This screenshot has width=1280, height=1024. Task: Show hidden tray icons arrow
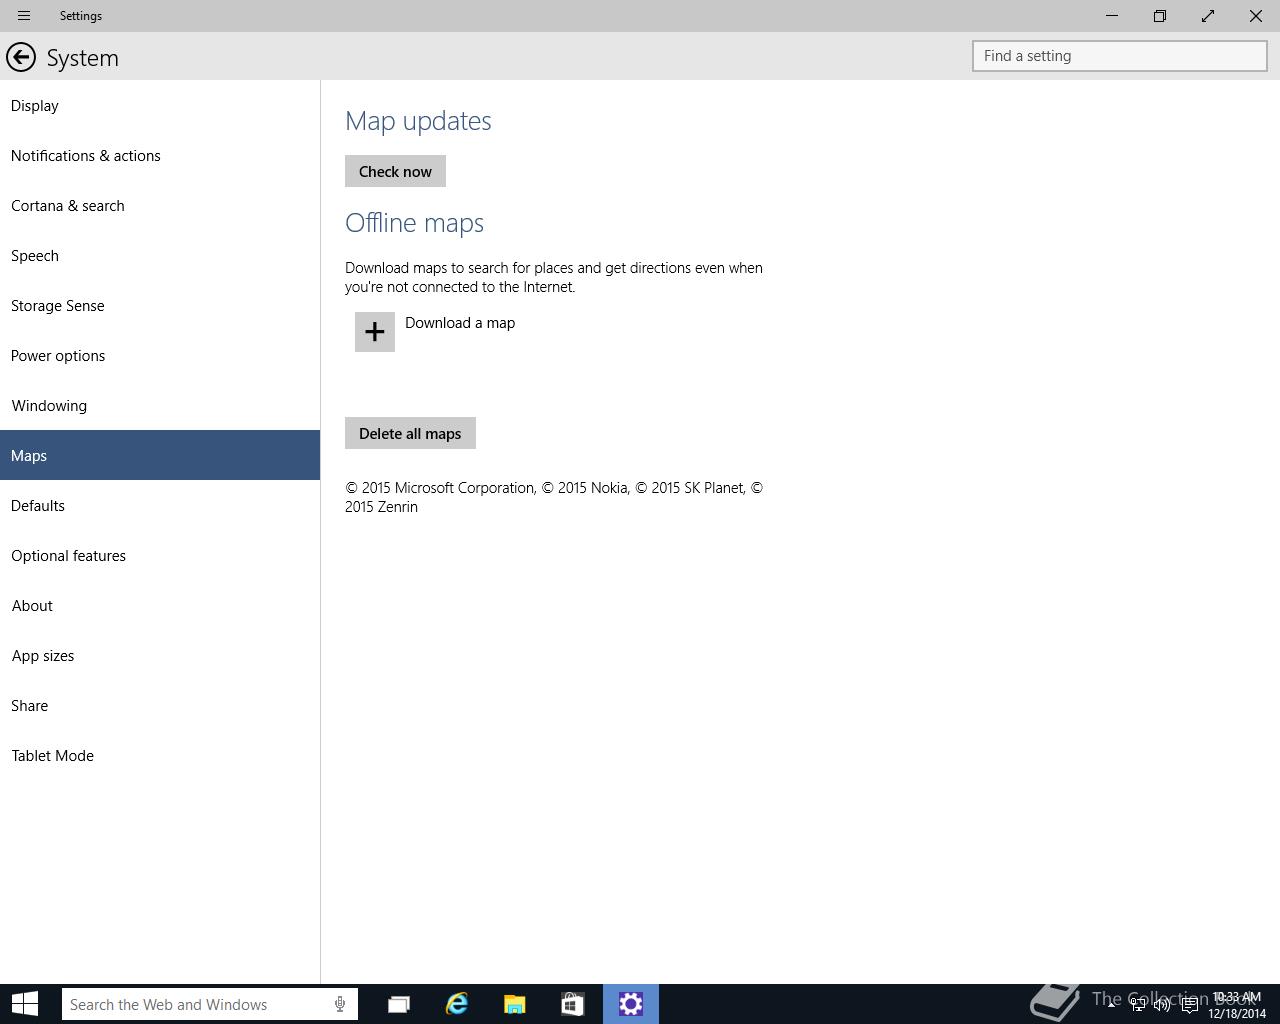tap(1111, 1004)
